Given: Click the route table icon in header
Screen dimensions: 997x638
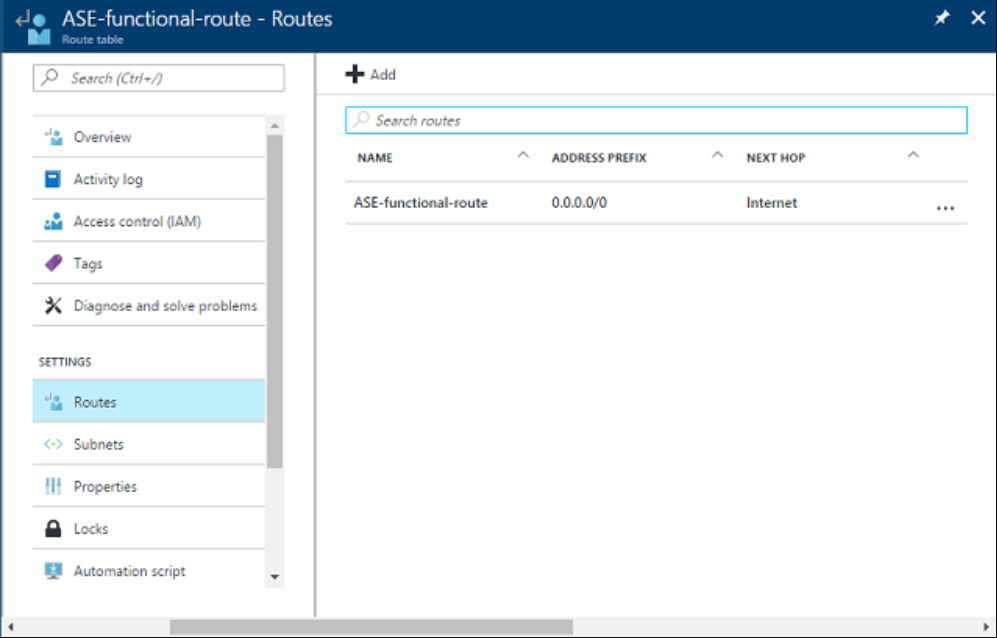Looking at the screenshot, I should click(34, 27).
